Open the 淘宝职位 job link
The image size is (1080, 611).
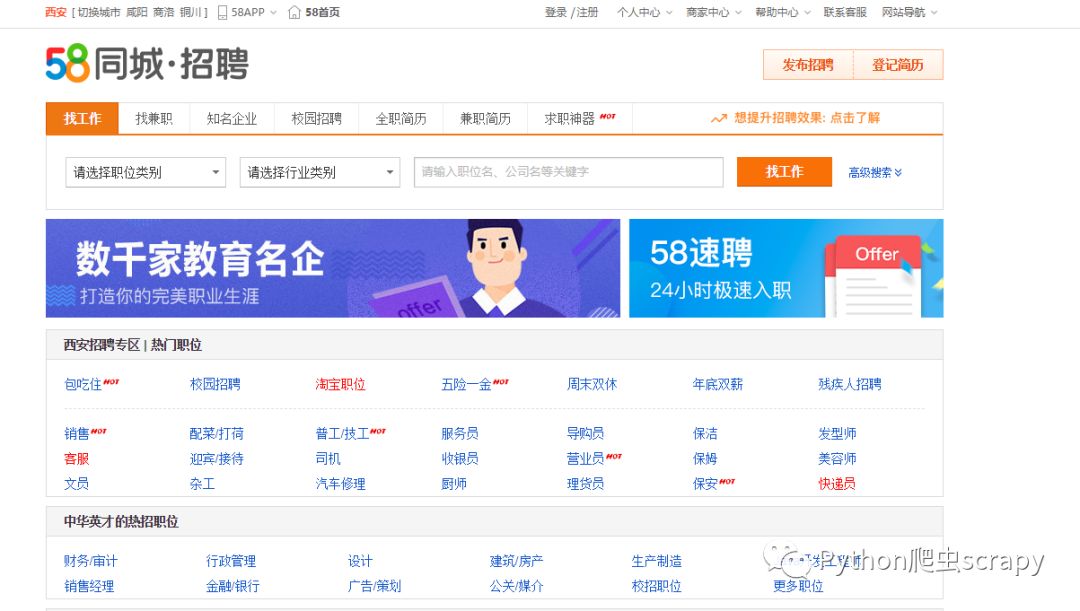340,384
